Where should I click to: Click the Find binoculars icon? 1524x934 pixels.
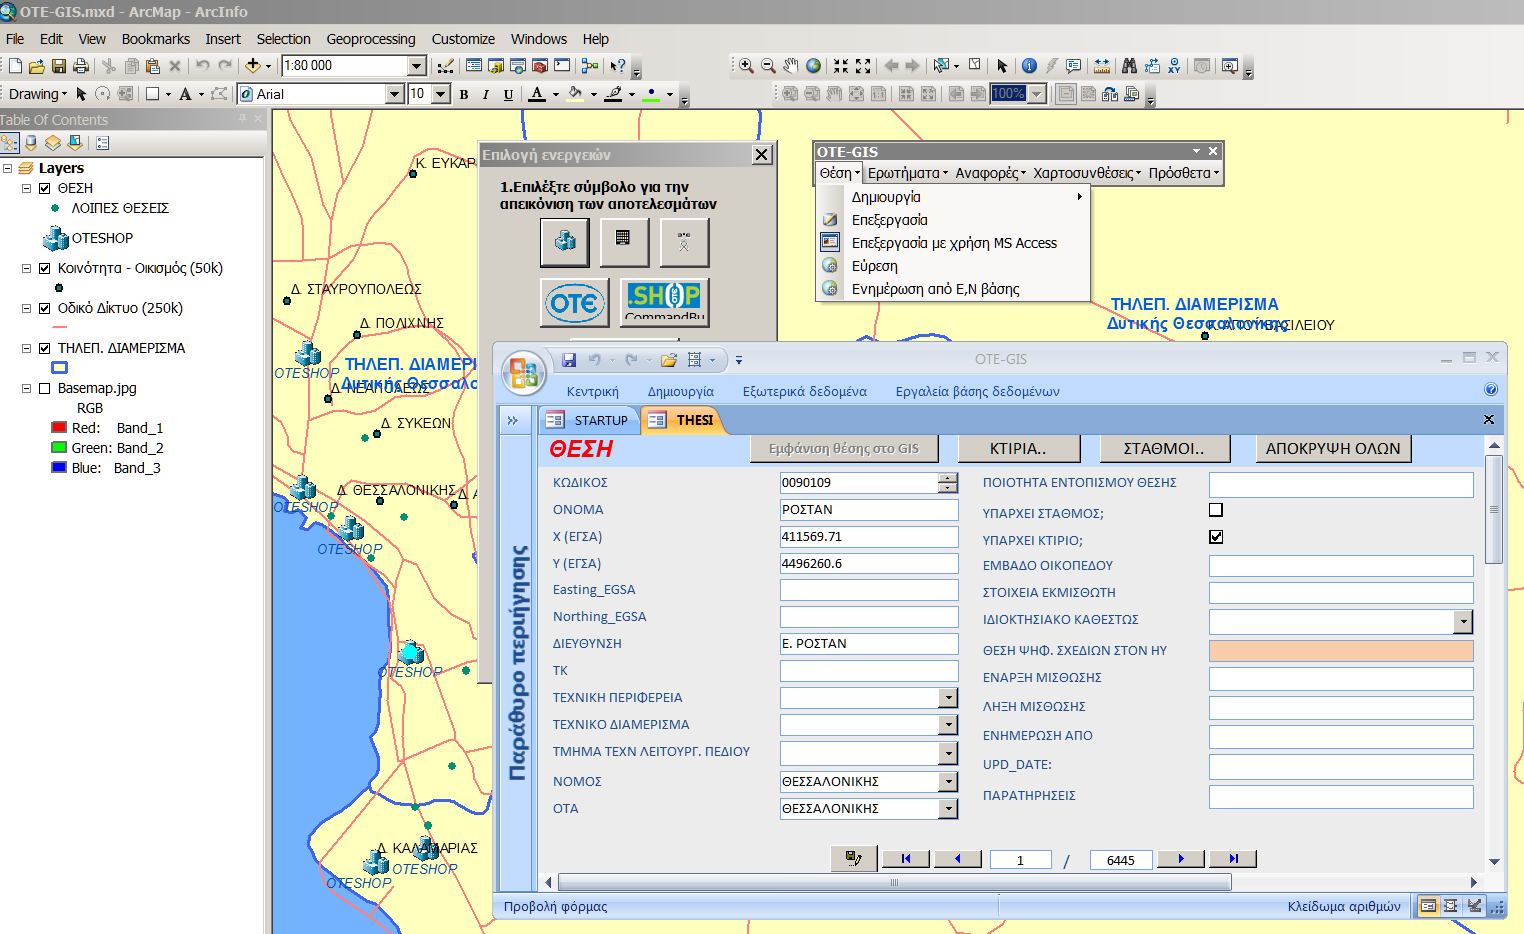point(1129,66)
